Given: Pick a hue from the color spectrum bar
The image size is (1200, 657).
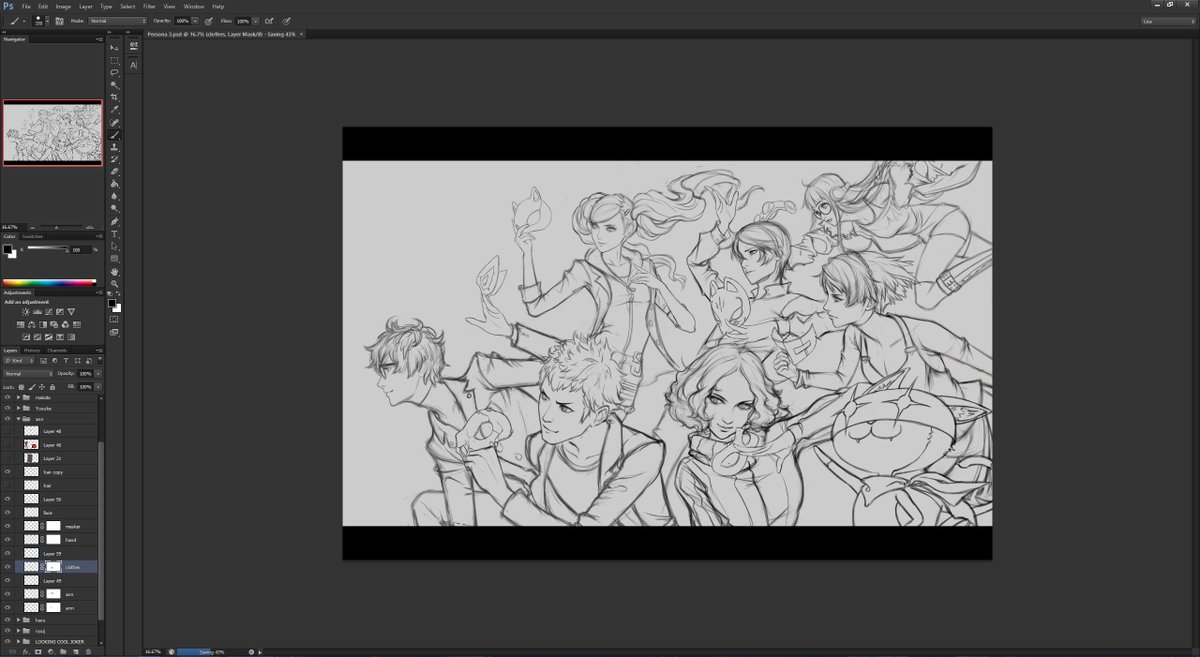Looking at the screenshot, I should coord(50,283).
